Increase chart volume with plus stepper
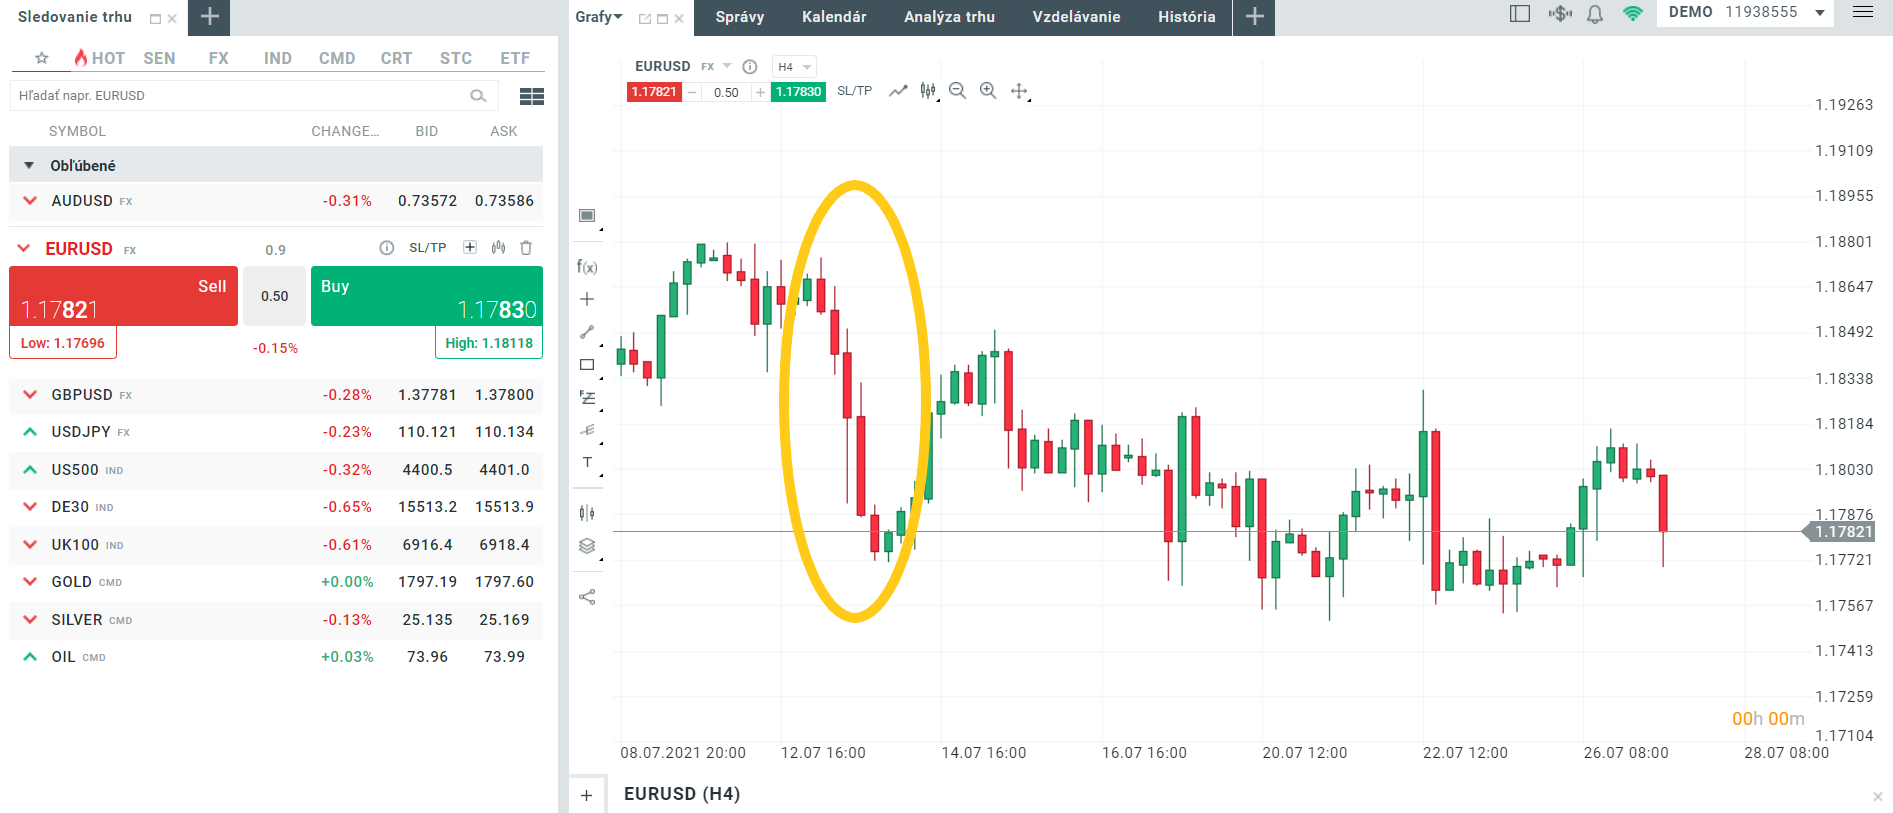 [x=760, y=92]
